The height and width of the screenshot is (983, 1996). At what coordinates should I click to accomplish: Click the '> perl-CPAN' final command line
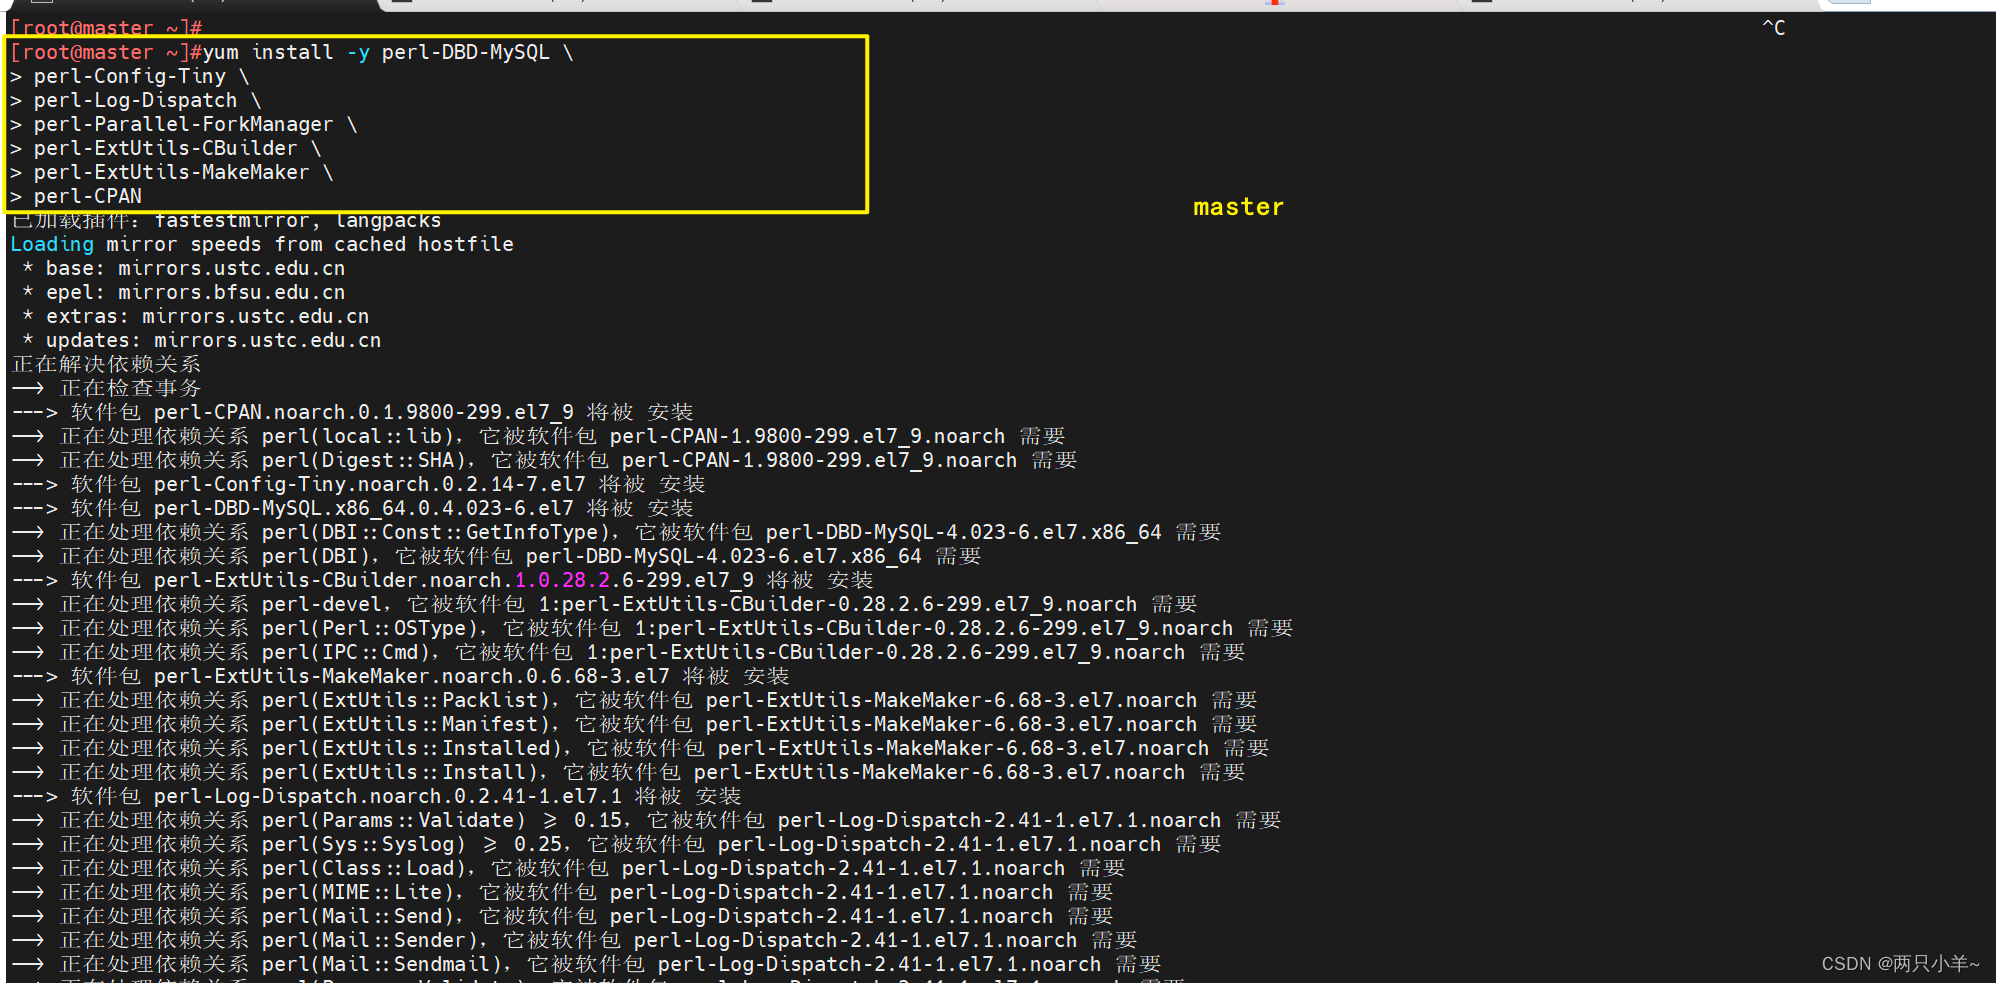pyautogui.click(x=76, y=196)
